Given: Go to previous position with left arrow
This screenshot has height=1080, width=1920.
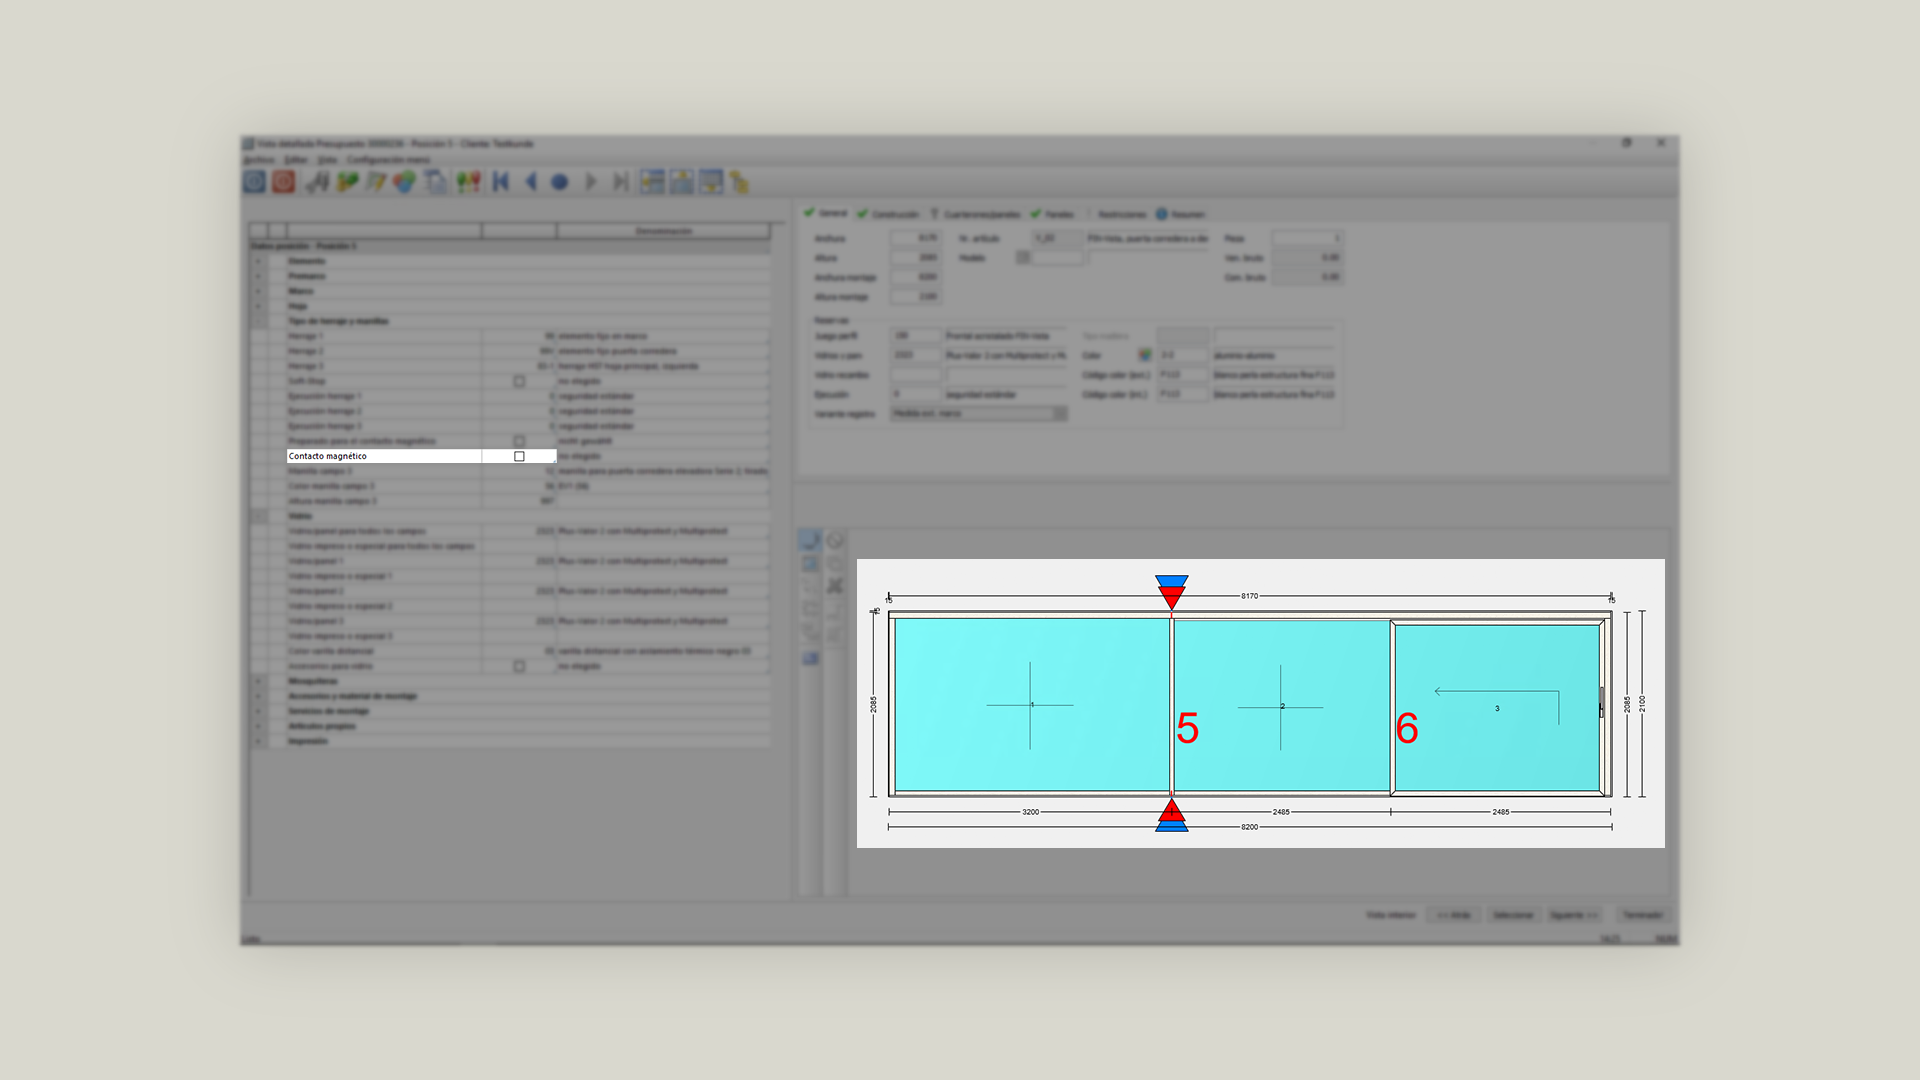Looking at the screenshot, I should pyautogui.click(x=531, y=182).
